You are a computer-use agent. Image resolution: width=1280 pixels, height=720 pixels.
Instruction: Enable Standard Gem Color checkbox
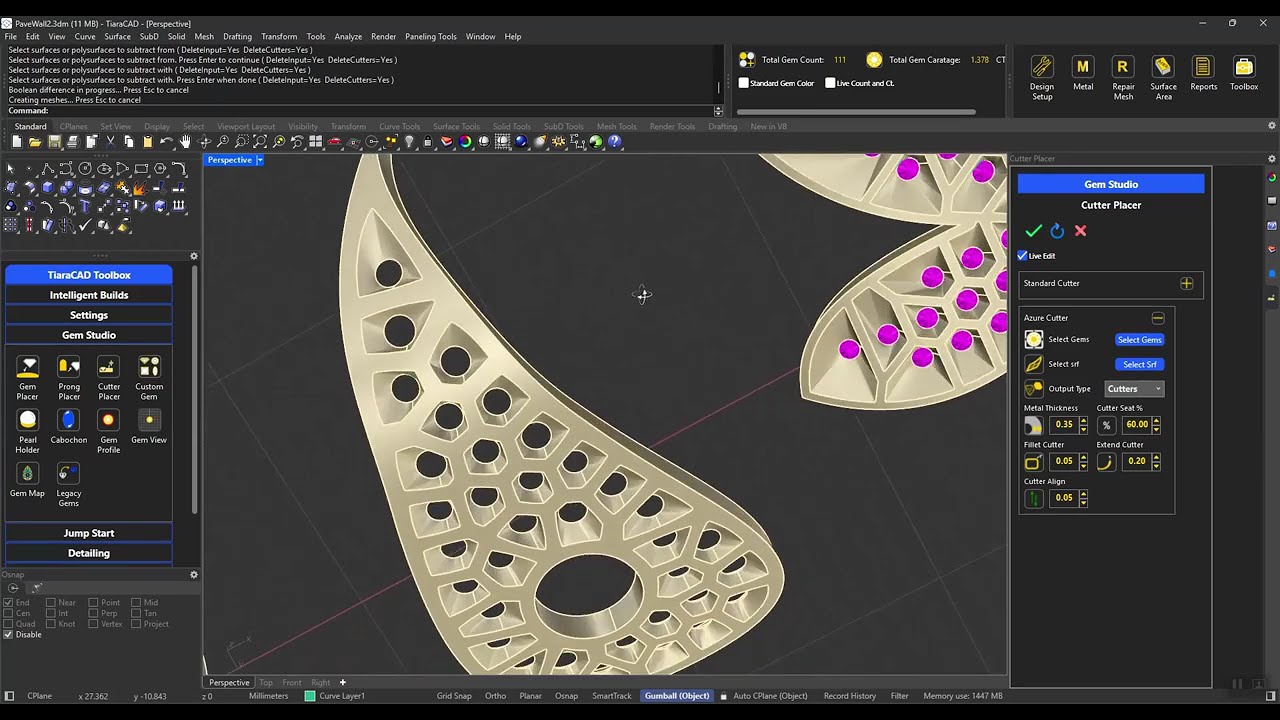tap(744, 83)
